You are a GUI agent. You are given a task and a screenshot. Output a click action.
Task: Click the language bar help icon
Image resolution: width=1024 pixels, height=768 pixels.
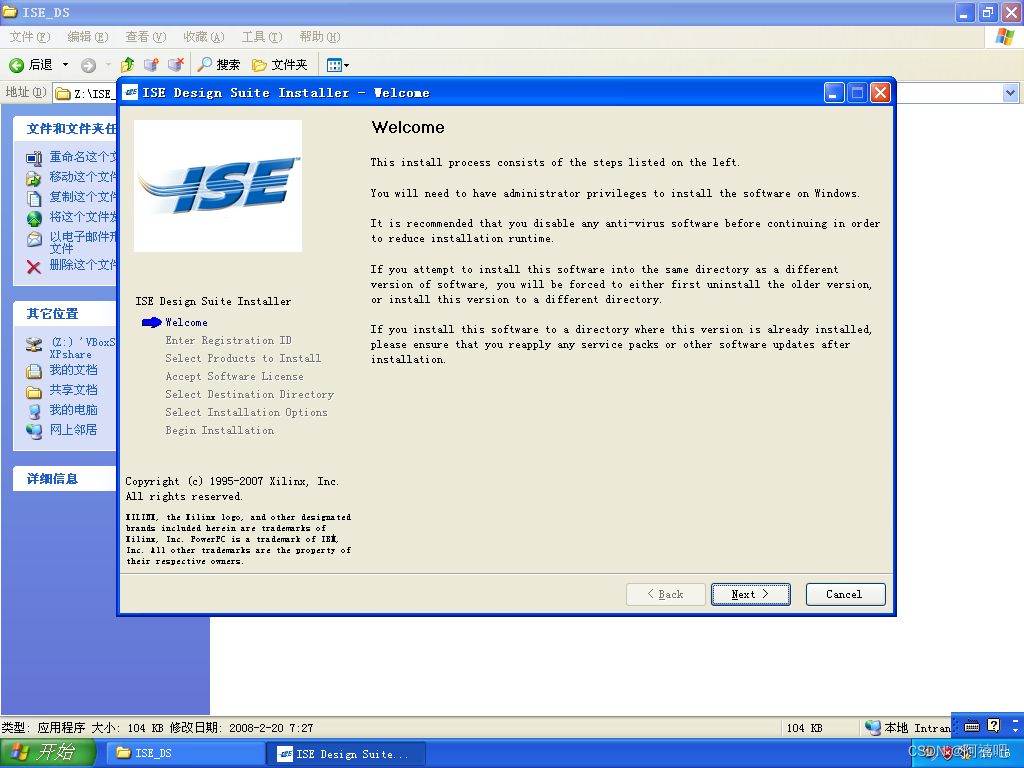[994, 726]
